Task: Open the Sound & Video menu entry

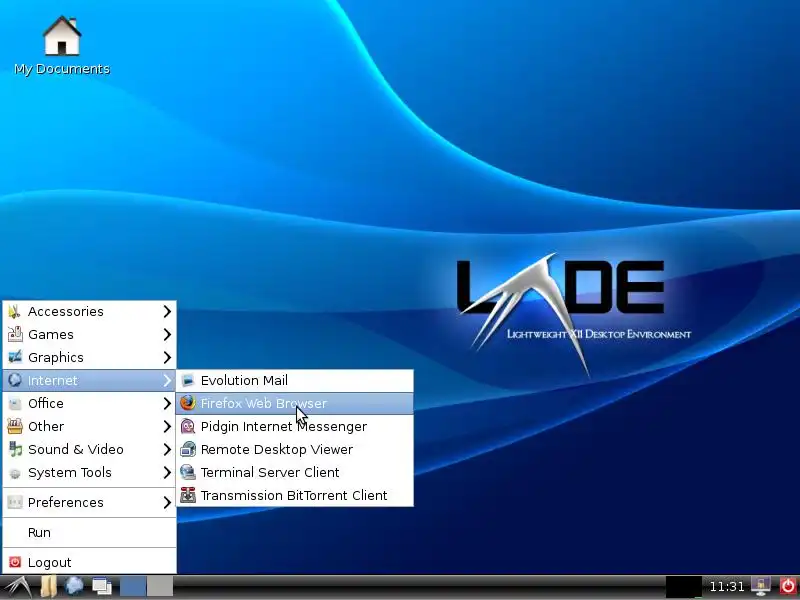Action: (x=89, y=449)
